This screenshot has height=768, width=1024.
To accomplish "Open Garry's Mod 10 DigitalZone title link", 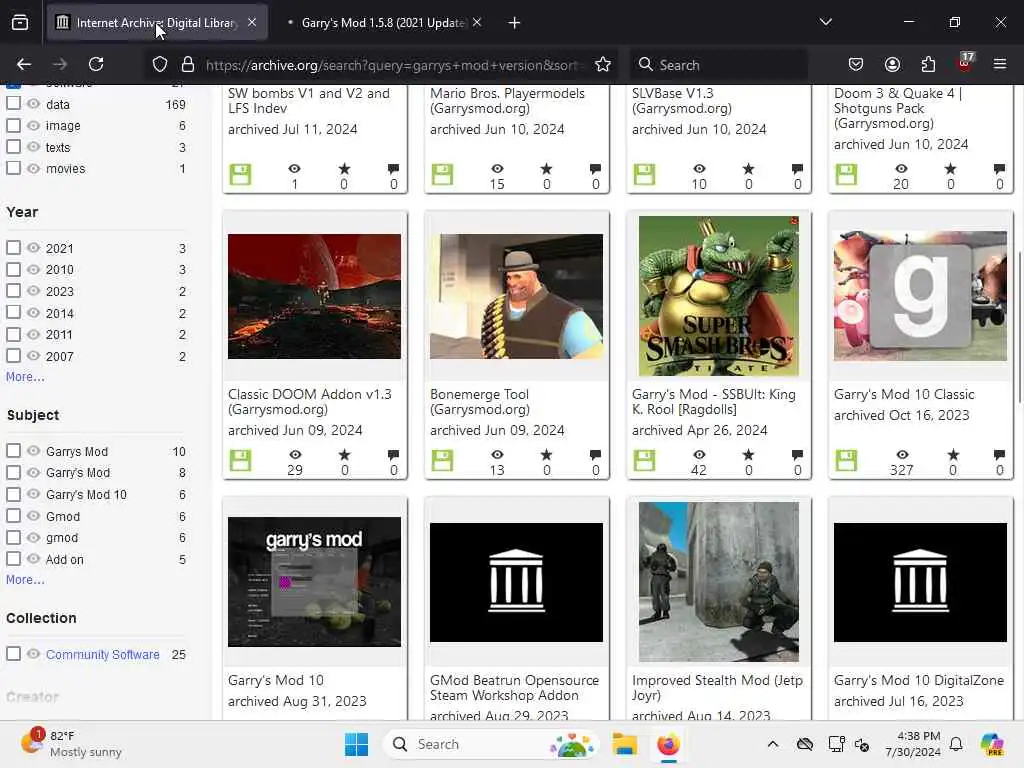I will tap(919, 680).
